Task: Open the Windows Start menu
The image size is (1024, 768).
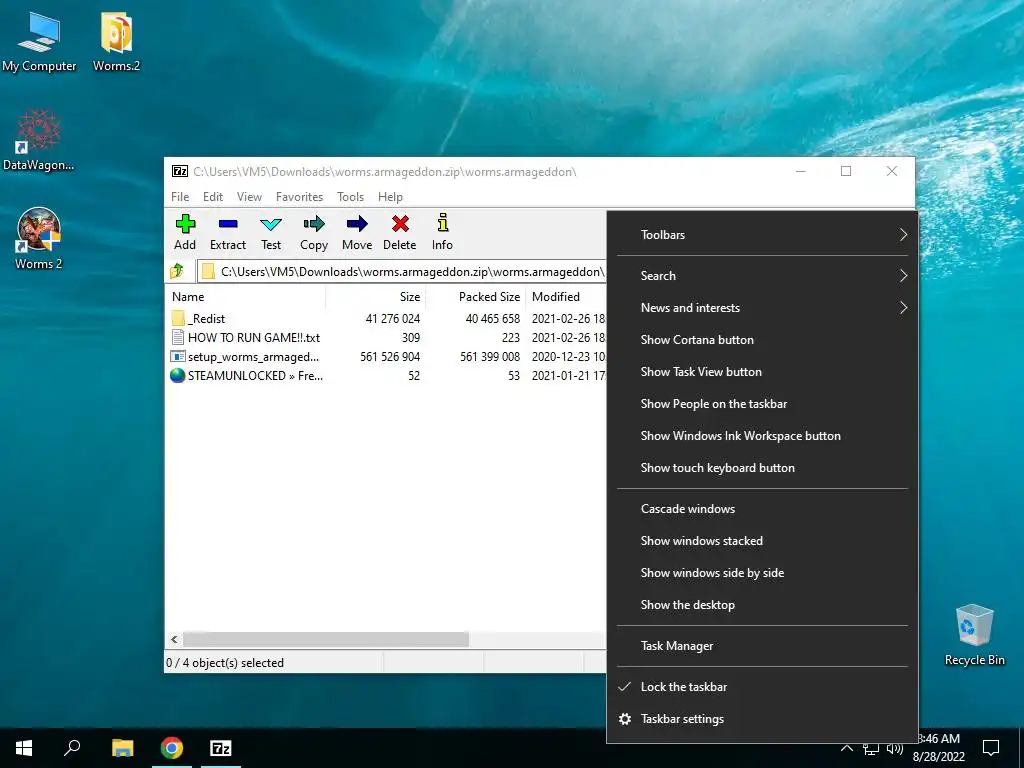Action: tap(24, 748)
